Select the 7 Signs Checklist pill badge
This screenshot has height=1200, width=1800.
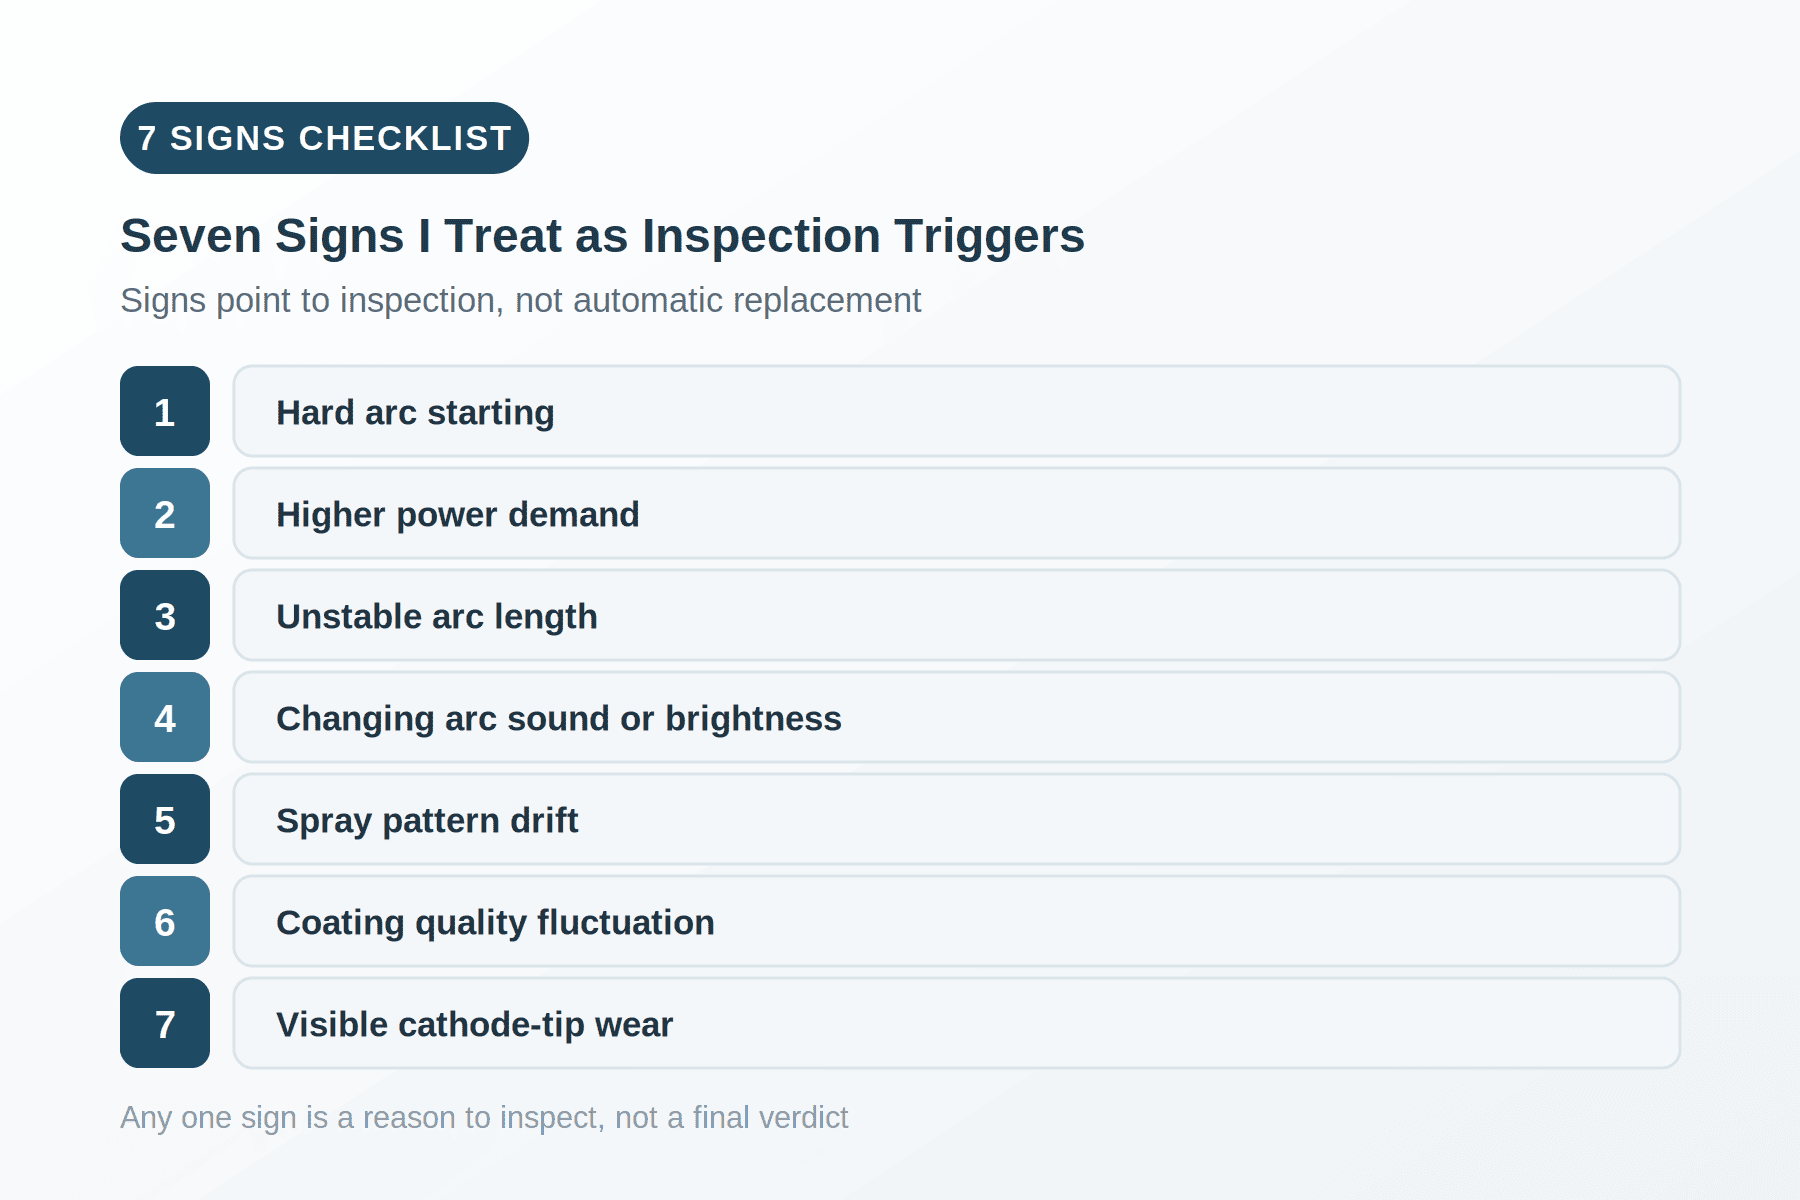coord(324,138)
